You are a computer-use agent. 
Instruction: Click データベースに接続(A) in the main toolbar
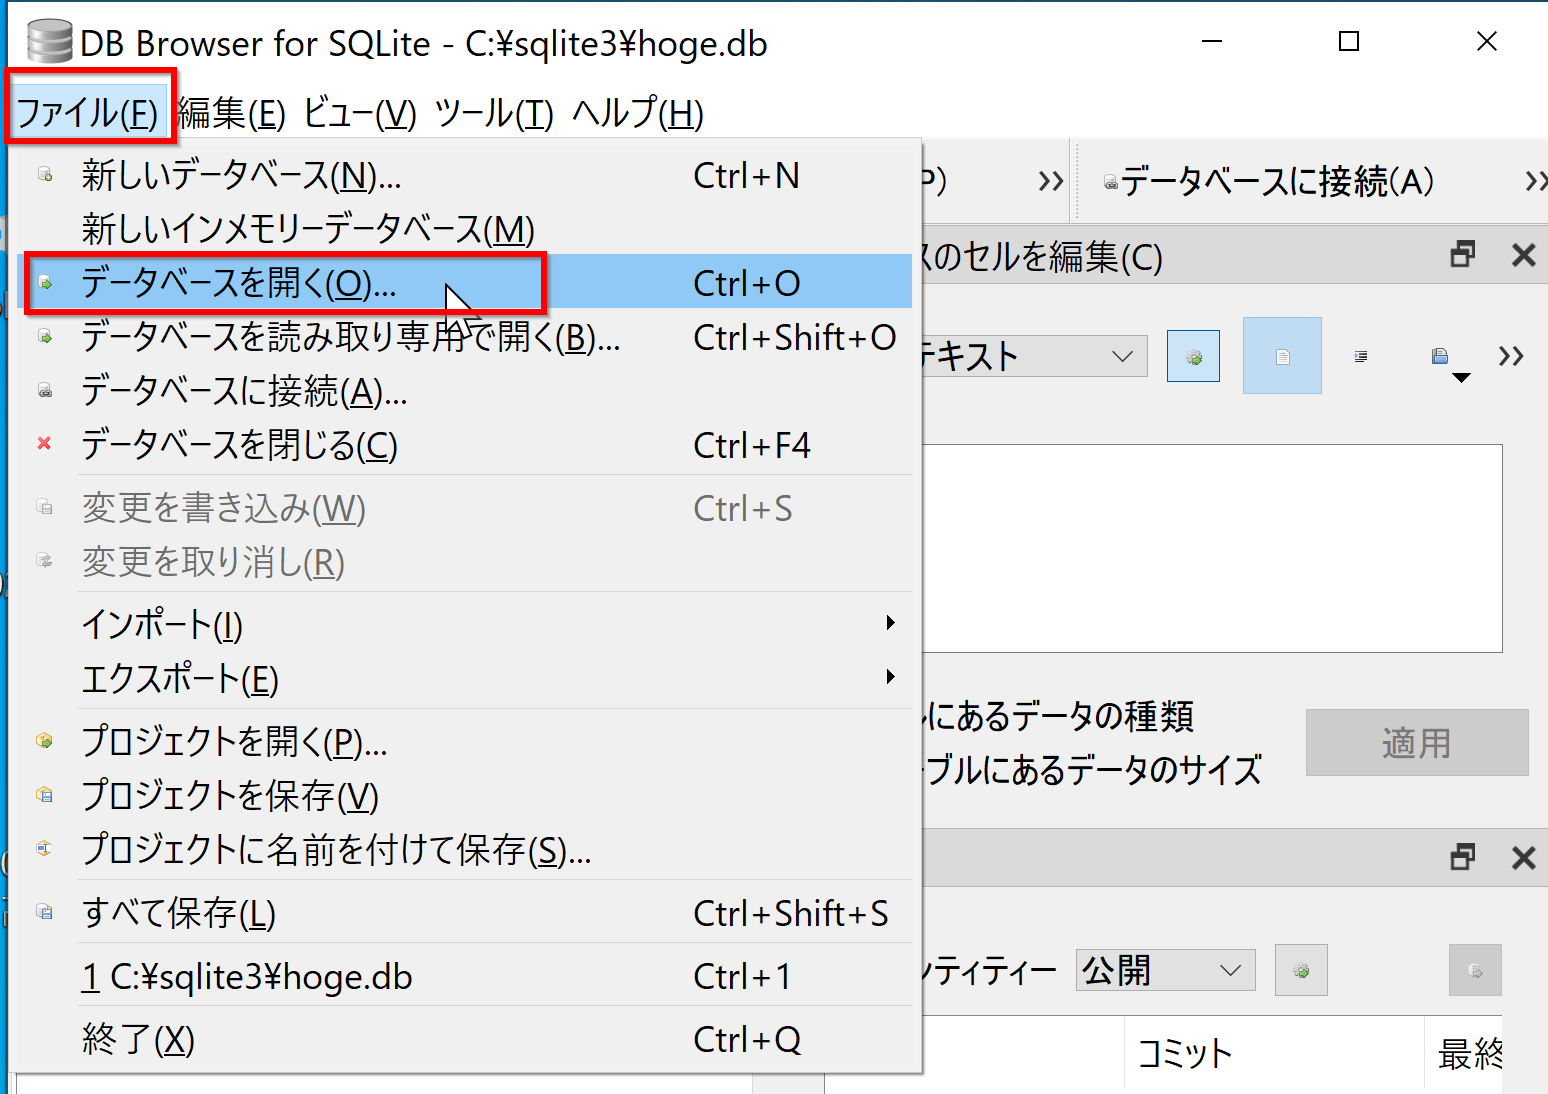(x=1270, y=182)
